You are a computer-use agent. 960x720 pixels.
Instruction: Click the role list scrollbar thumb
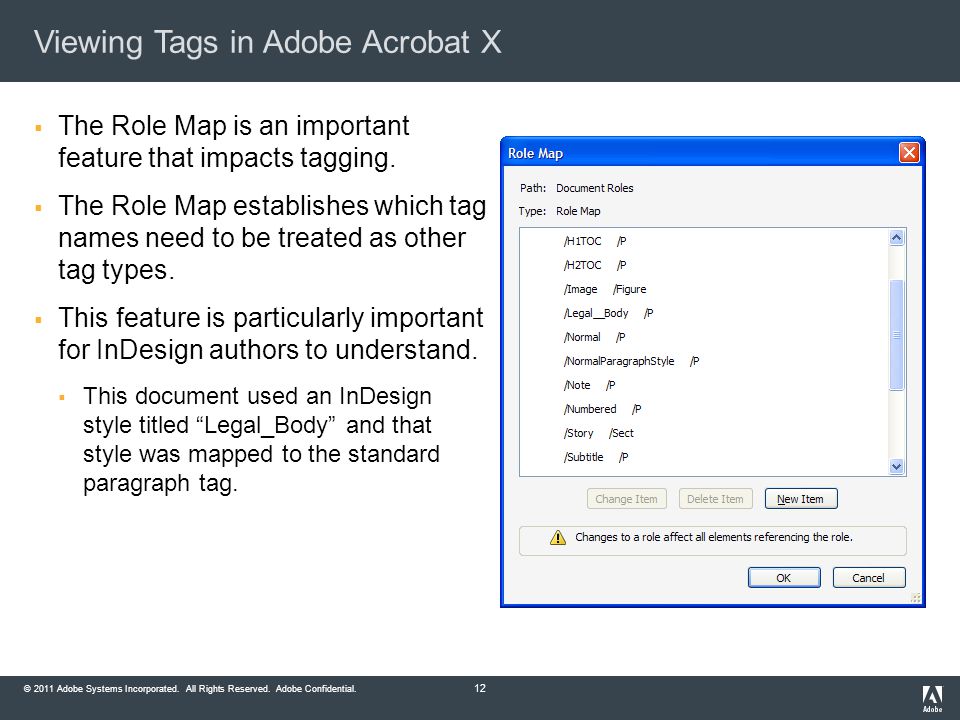click(896, 335)
